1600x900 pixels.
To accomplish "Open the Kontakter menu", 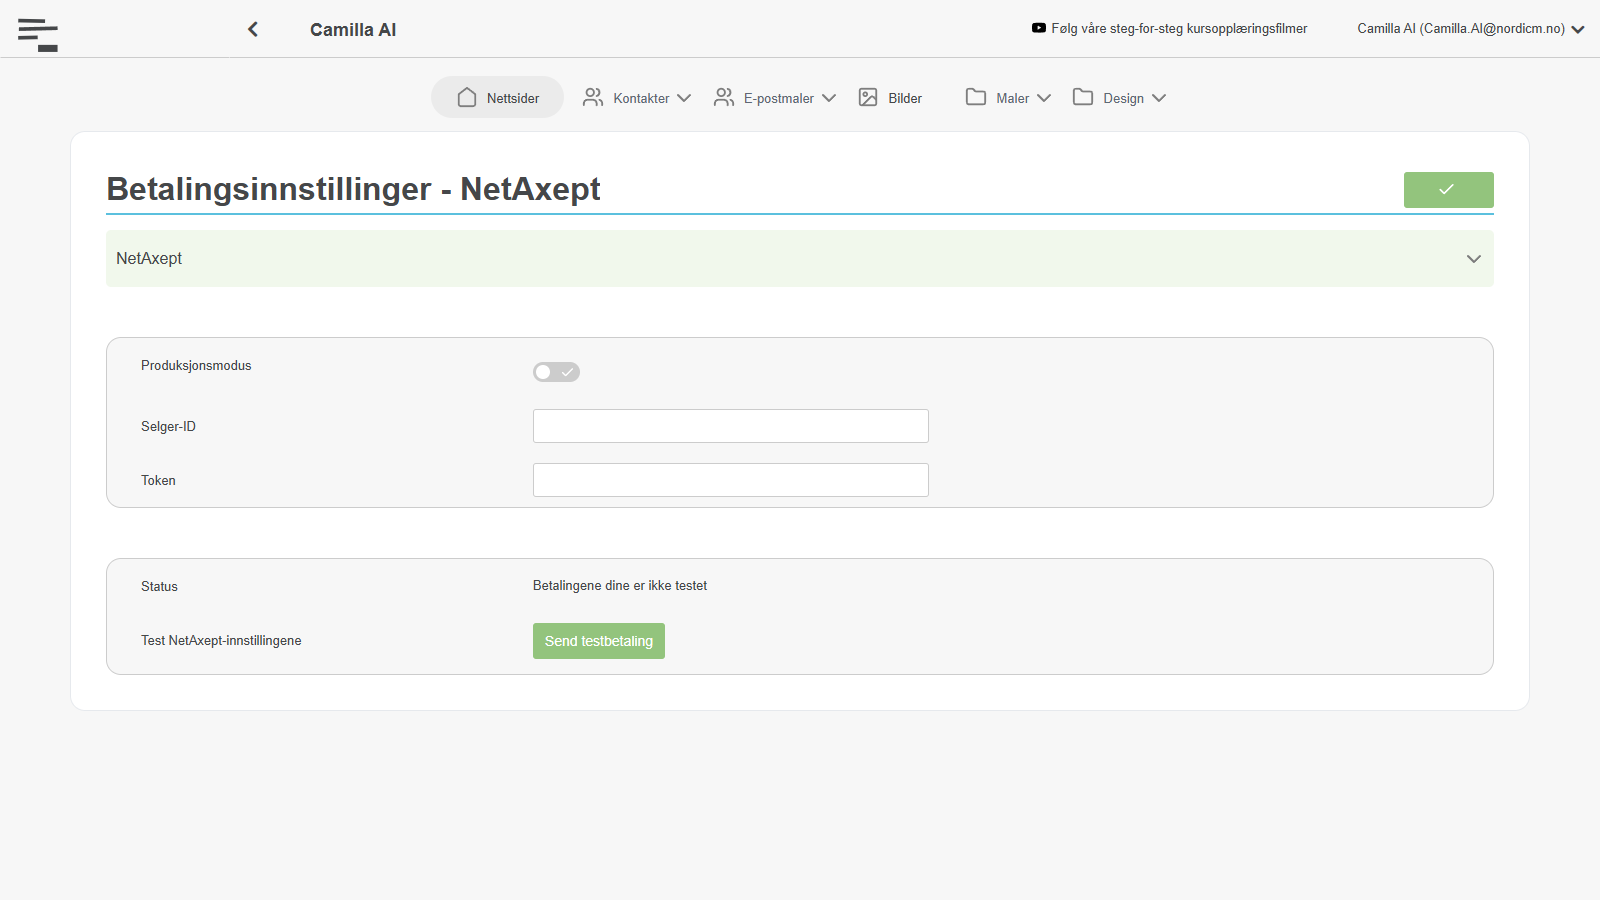I will (x=637, y=98).
